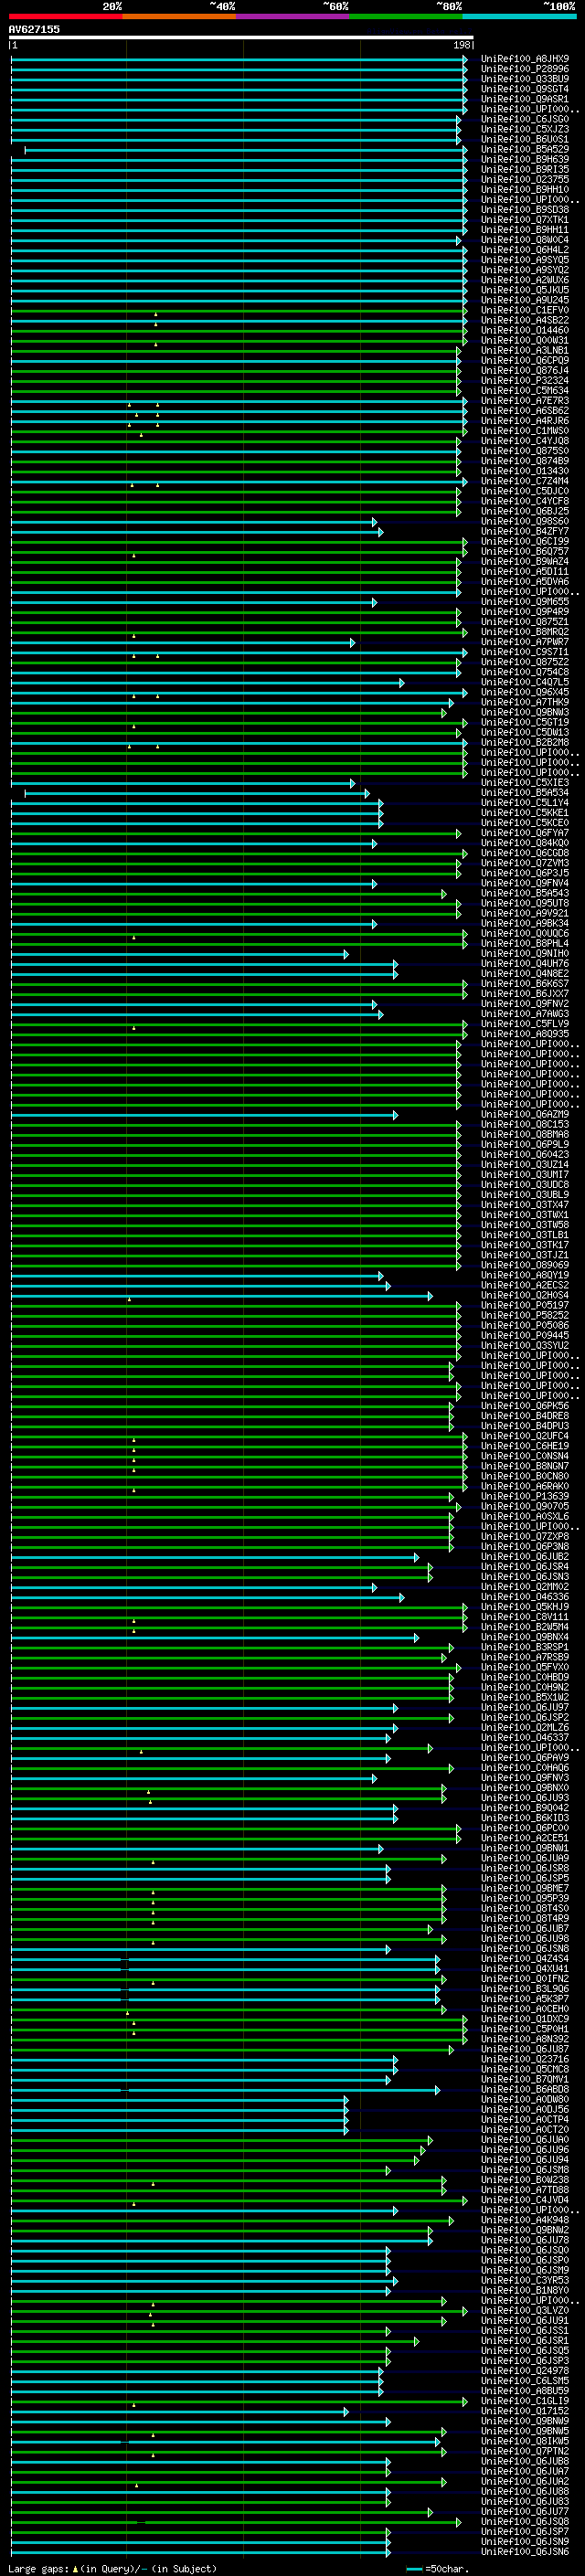
Task: Open hit UniRef100_O14460
Action: pos(524,330)
